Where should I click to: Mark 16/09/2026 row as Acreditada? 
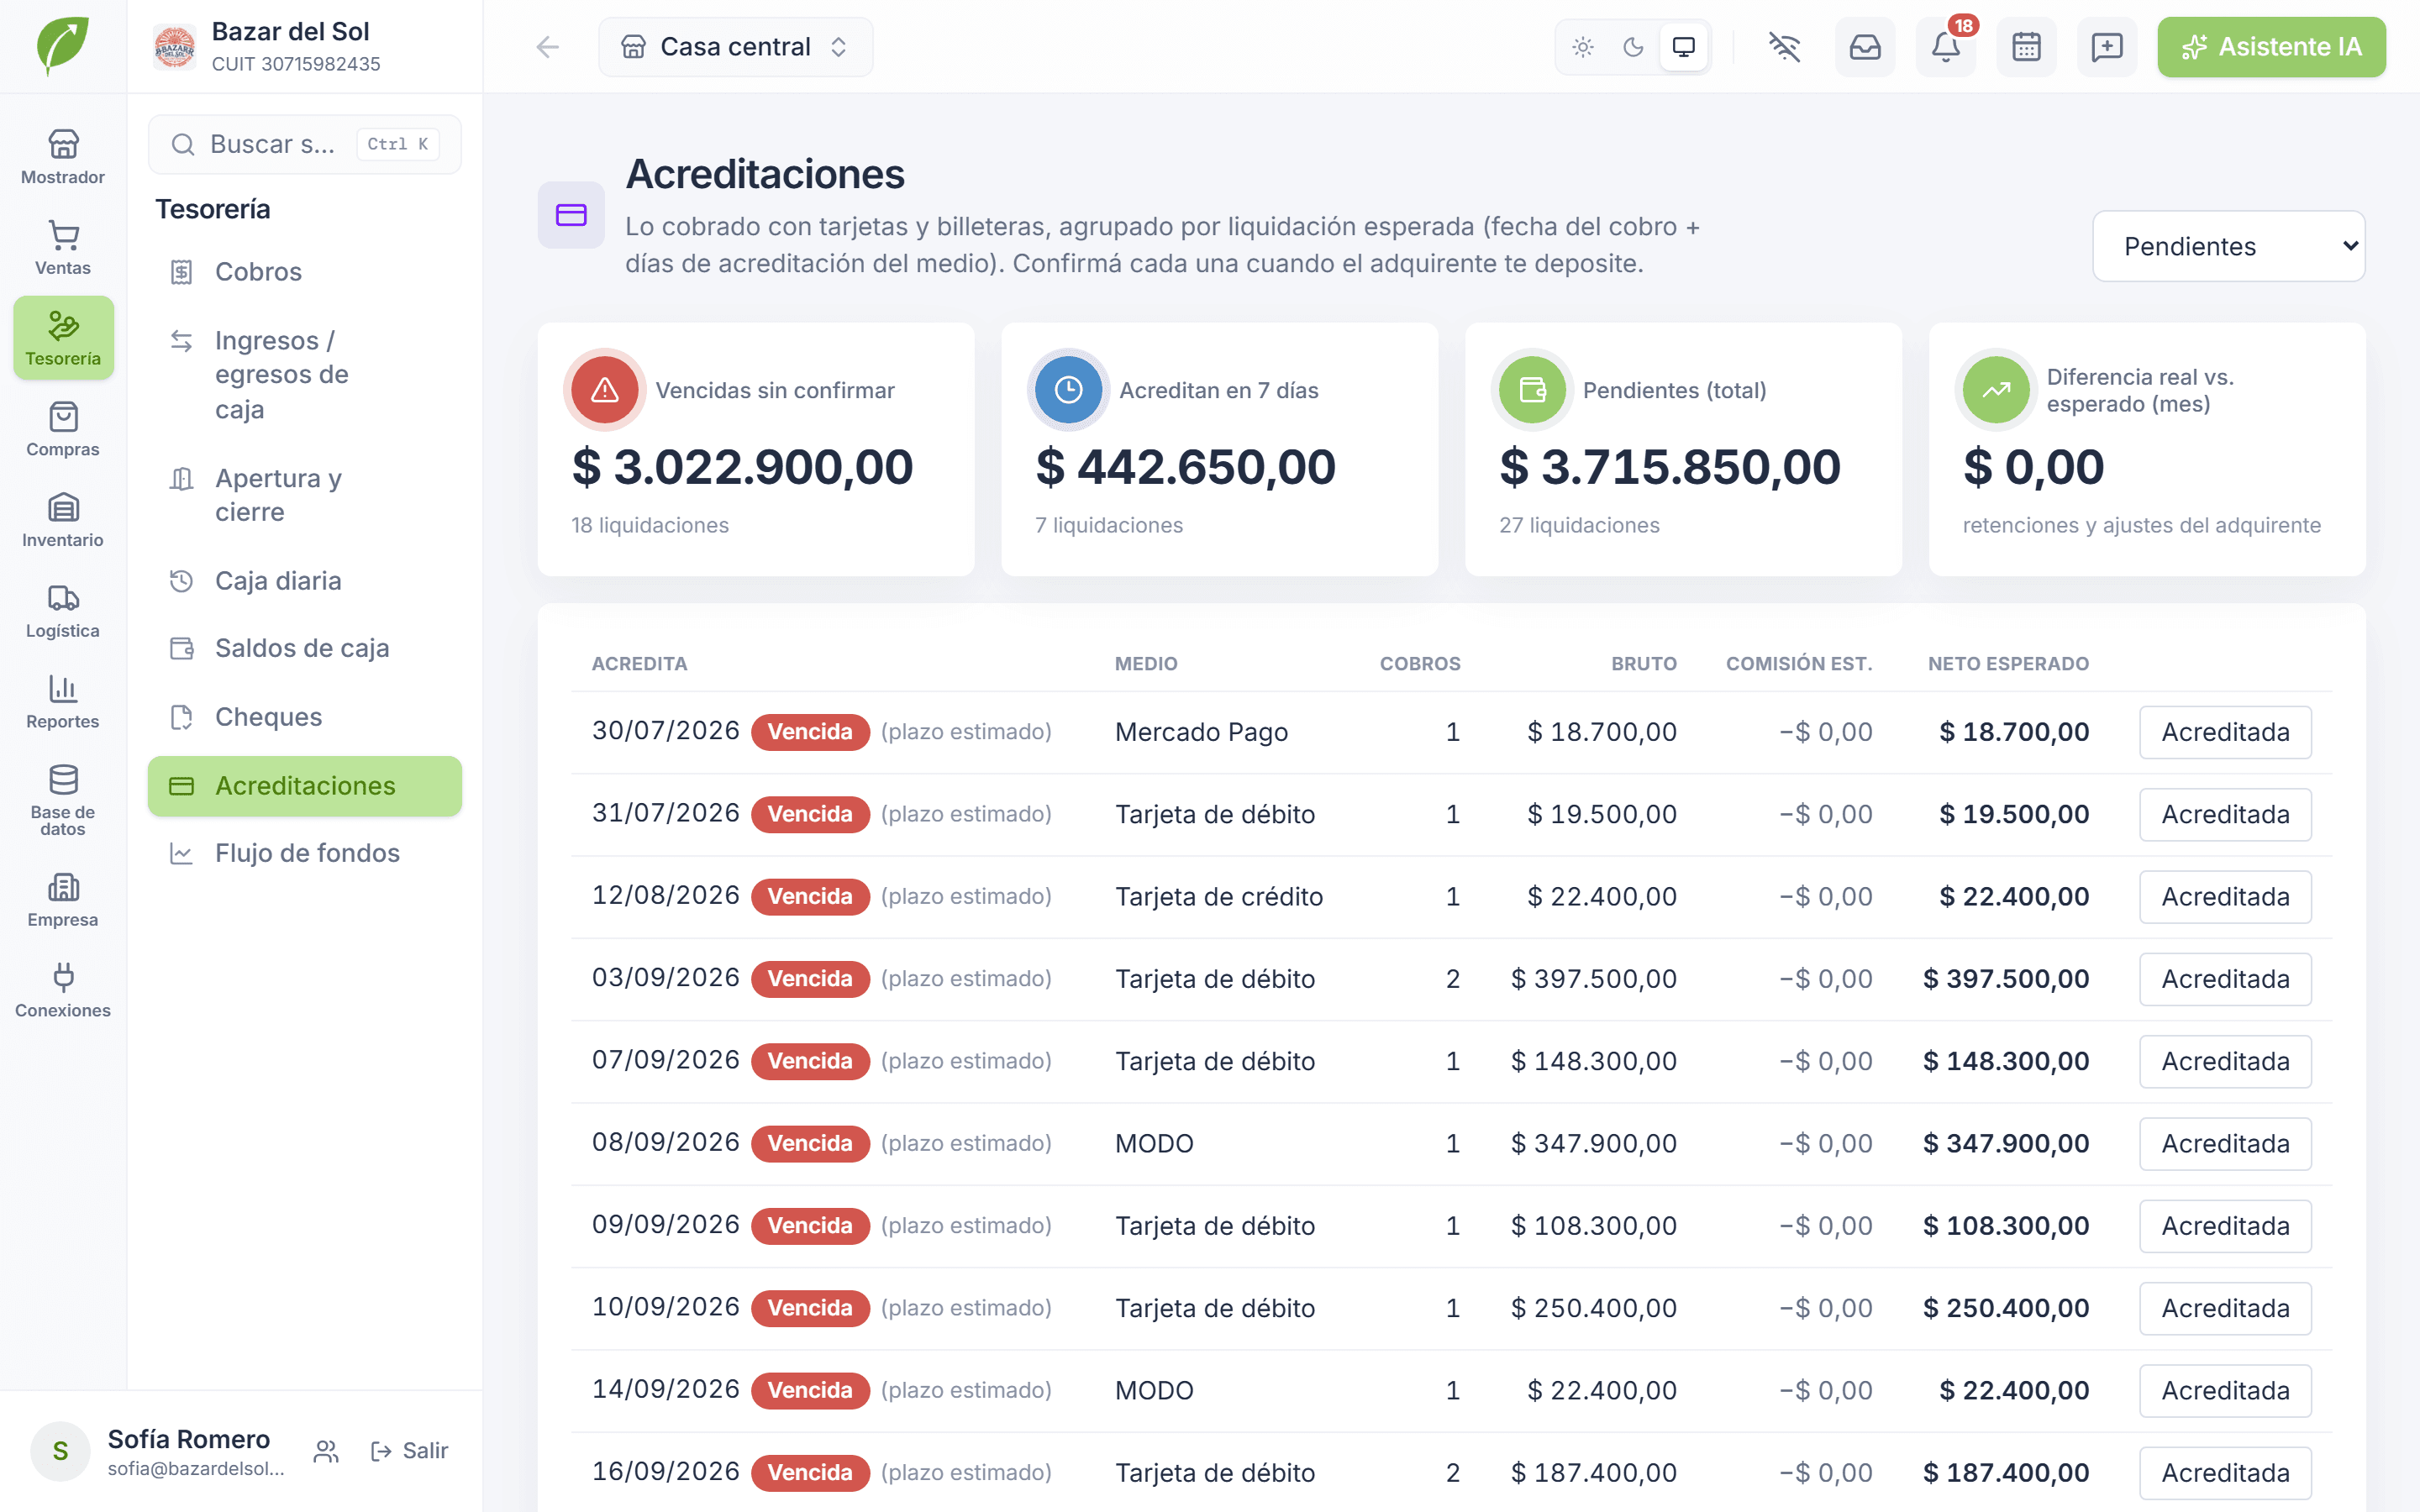tap(2225, 1473)
